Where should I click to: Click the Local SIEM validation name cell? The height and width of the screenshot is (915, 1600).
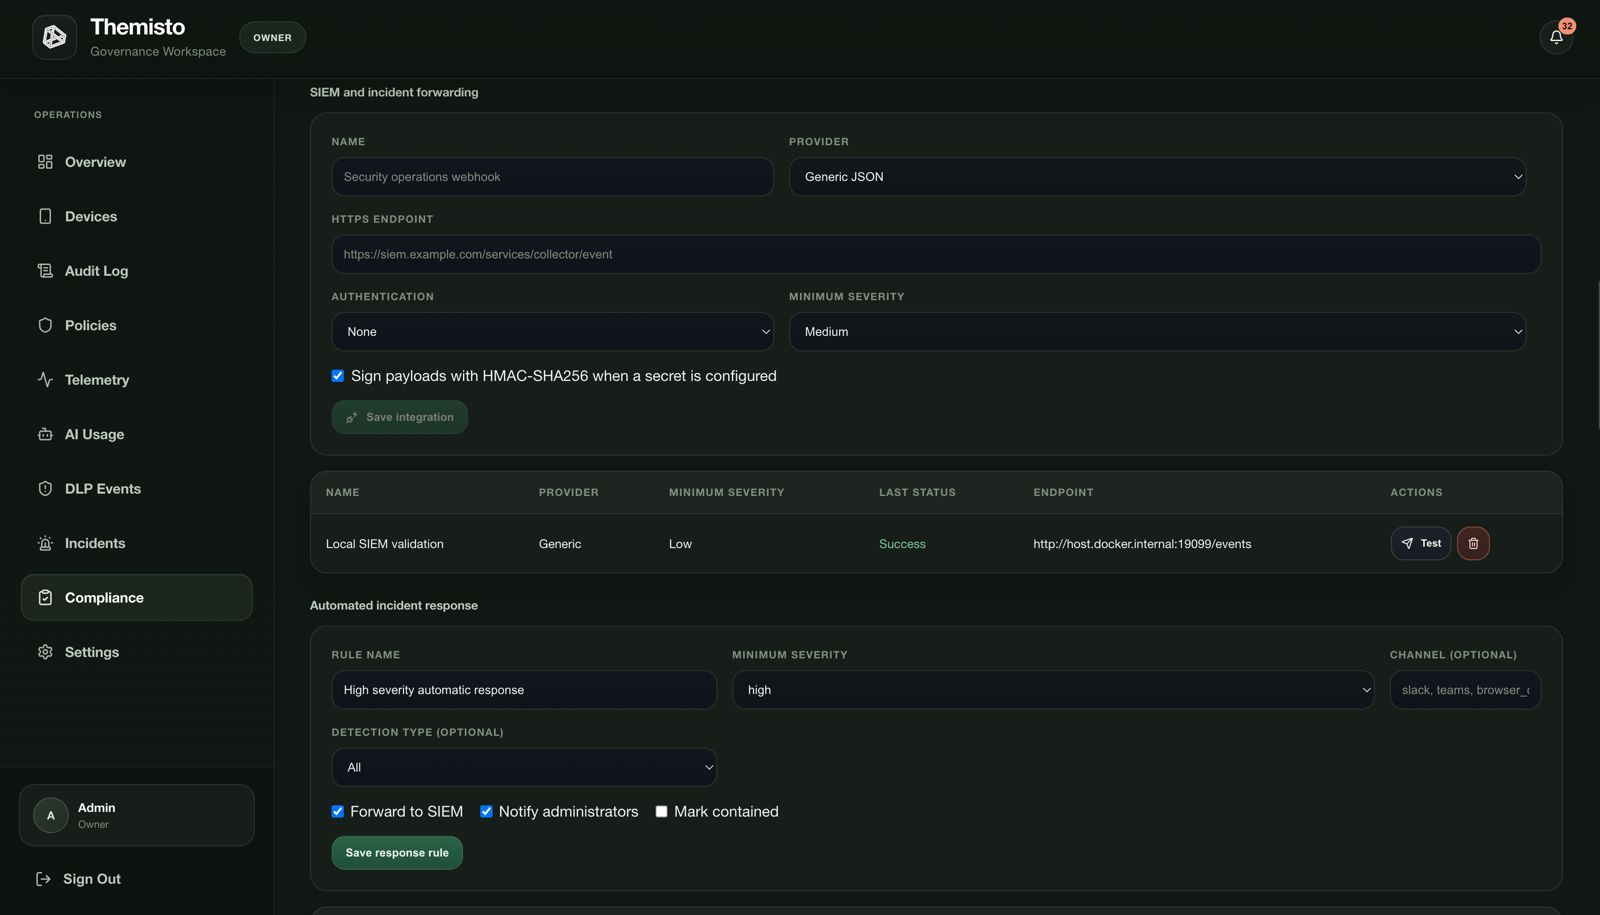point(385,544)
